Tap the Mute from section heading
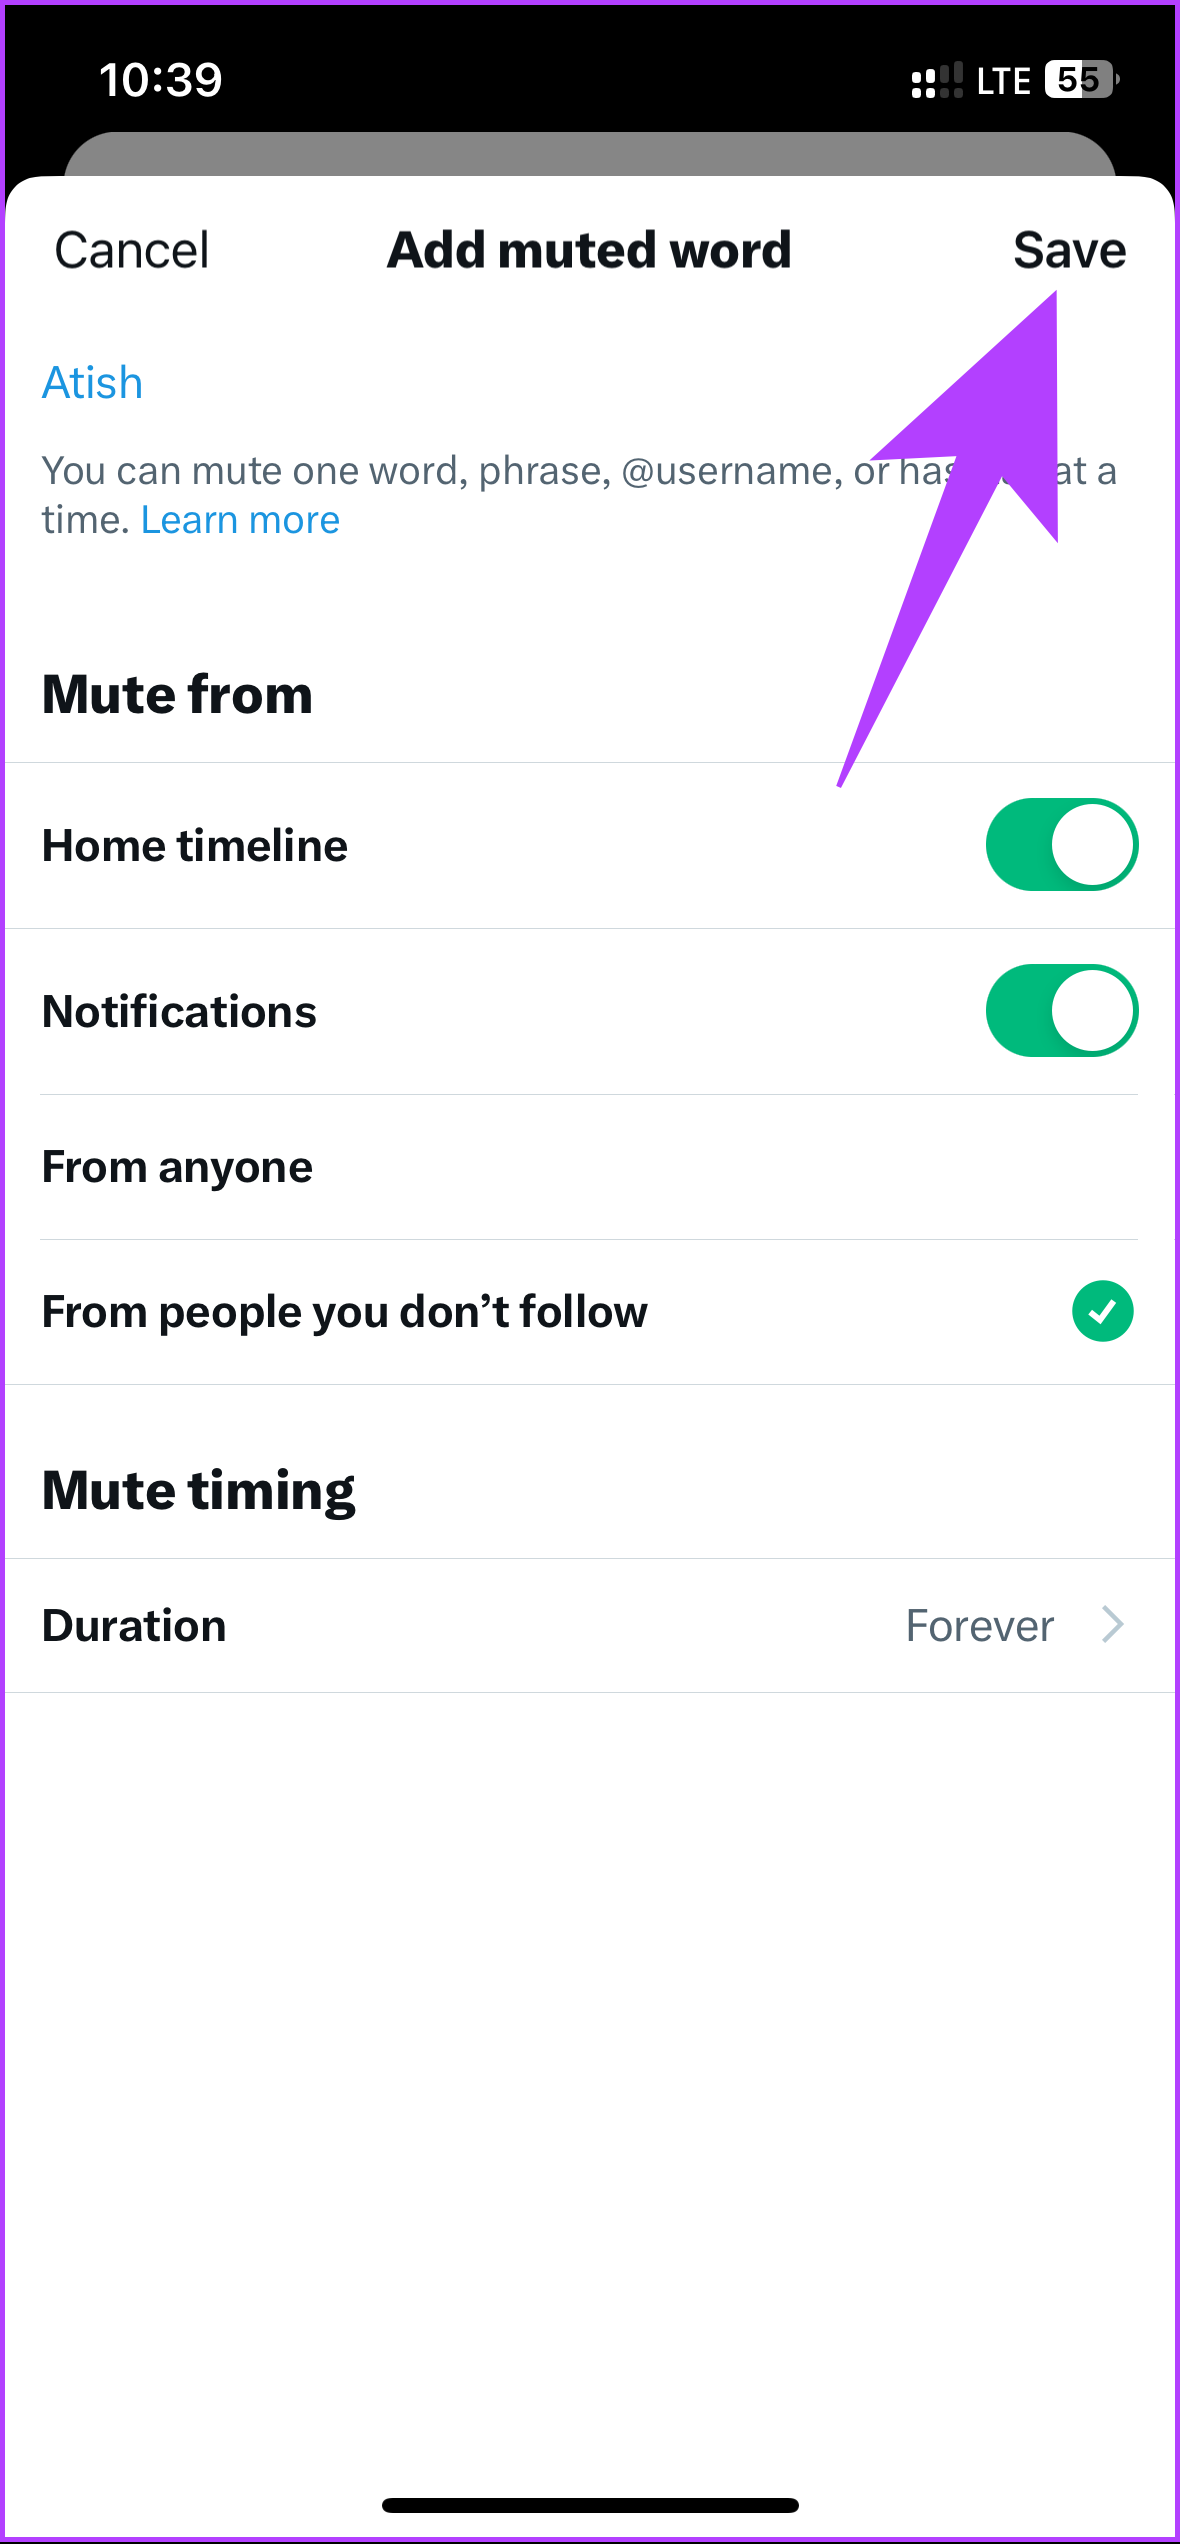1180x2544 pixels. point(177,694)
